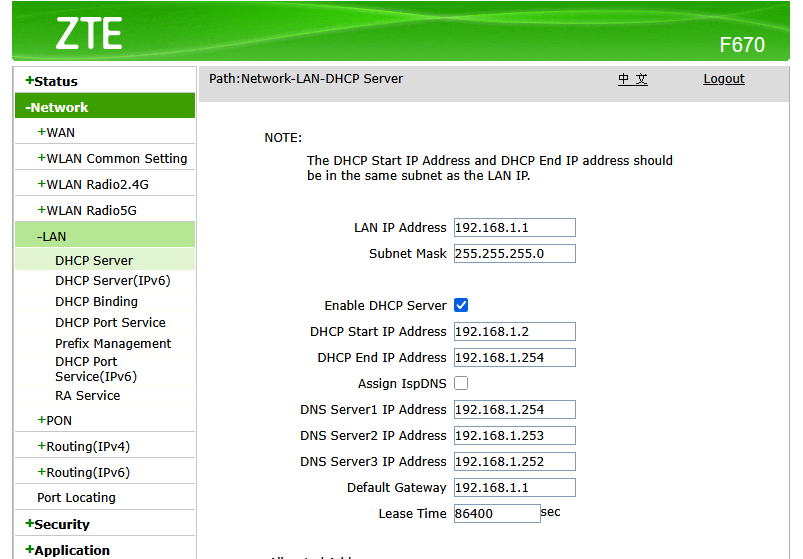Switch language with the 中文 link
Screen dimensions: 803x559
[632, 79]
